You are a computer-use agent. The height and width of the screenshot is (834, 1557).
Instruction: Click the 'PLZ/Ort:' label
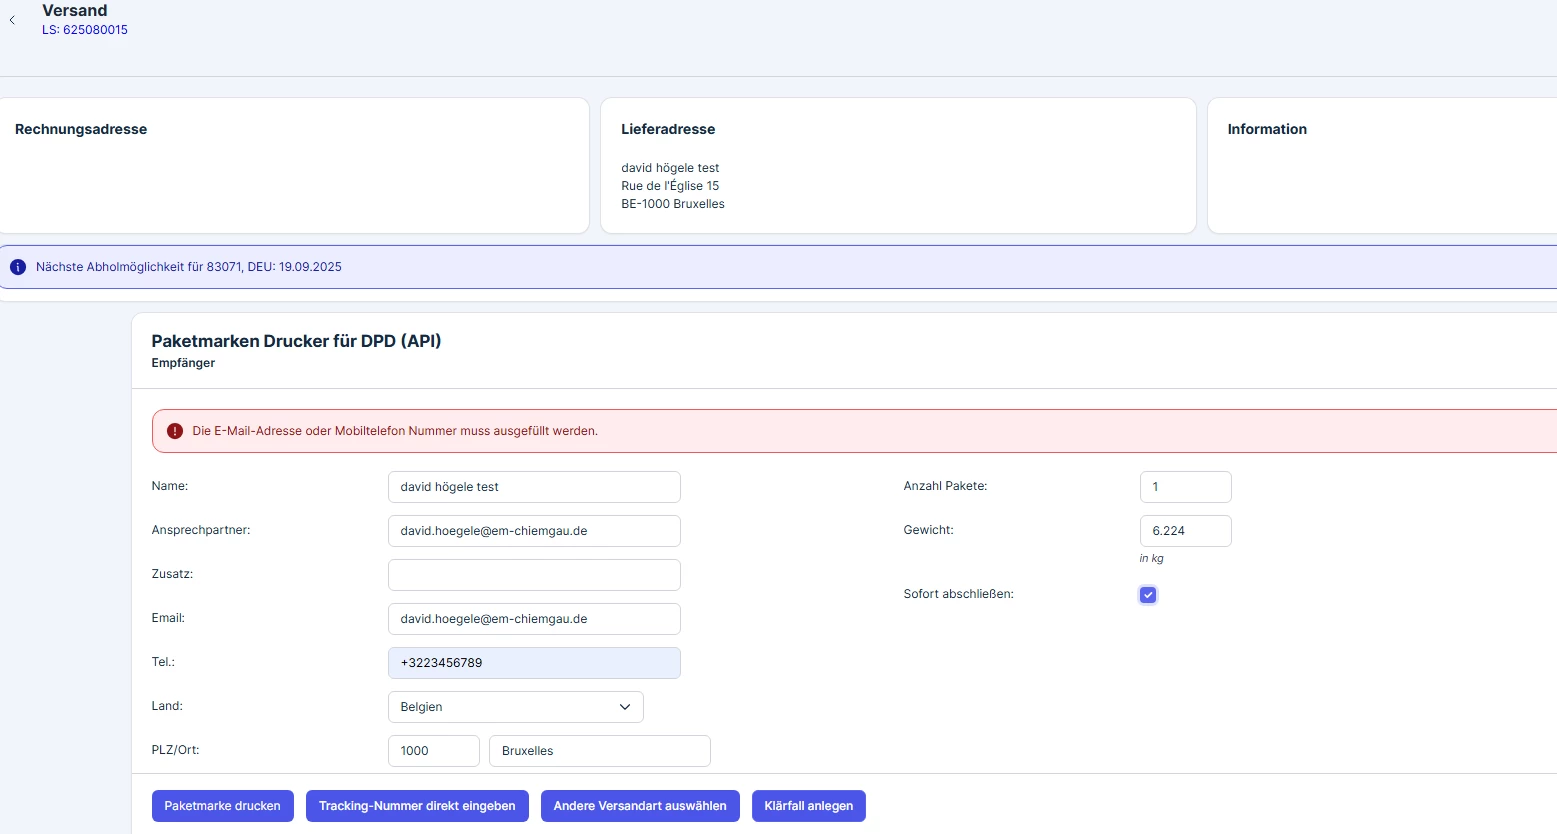click(x=176, y=750)
